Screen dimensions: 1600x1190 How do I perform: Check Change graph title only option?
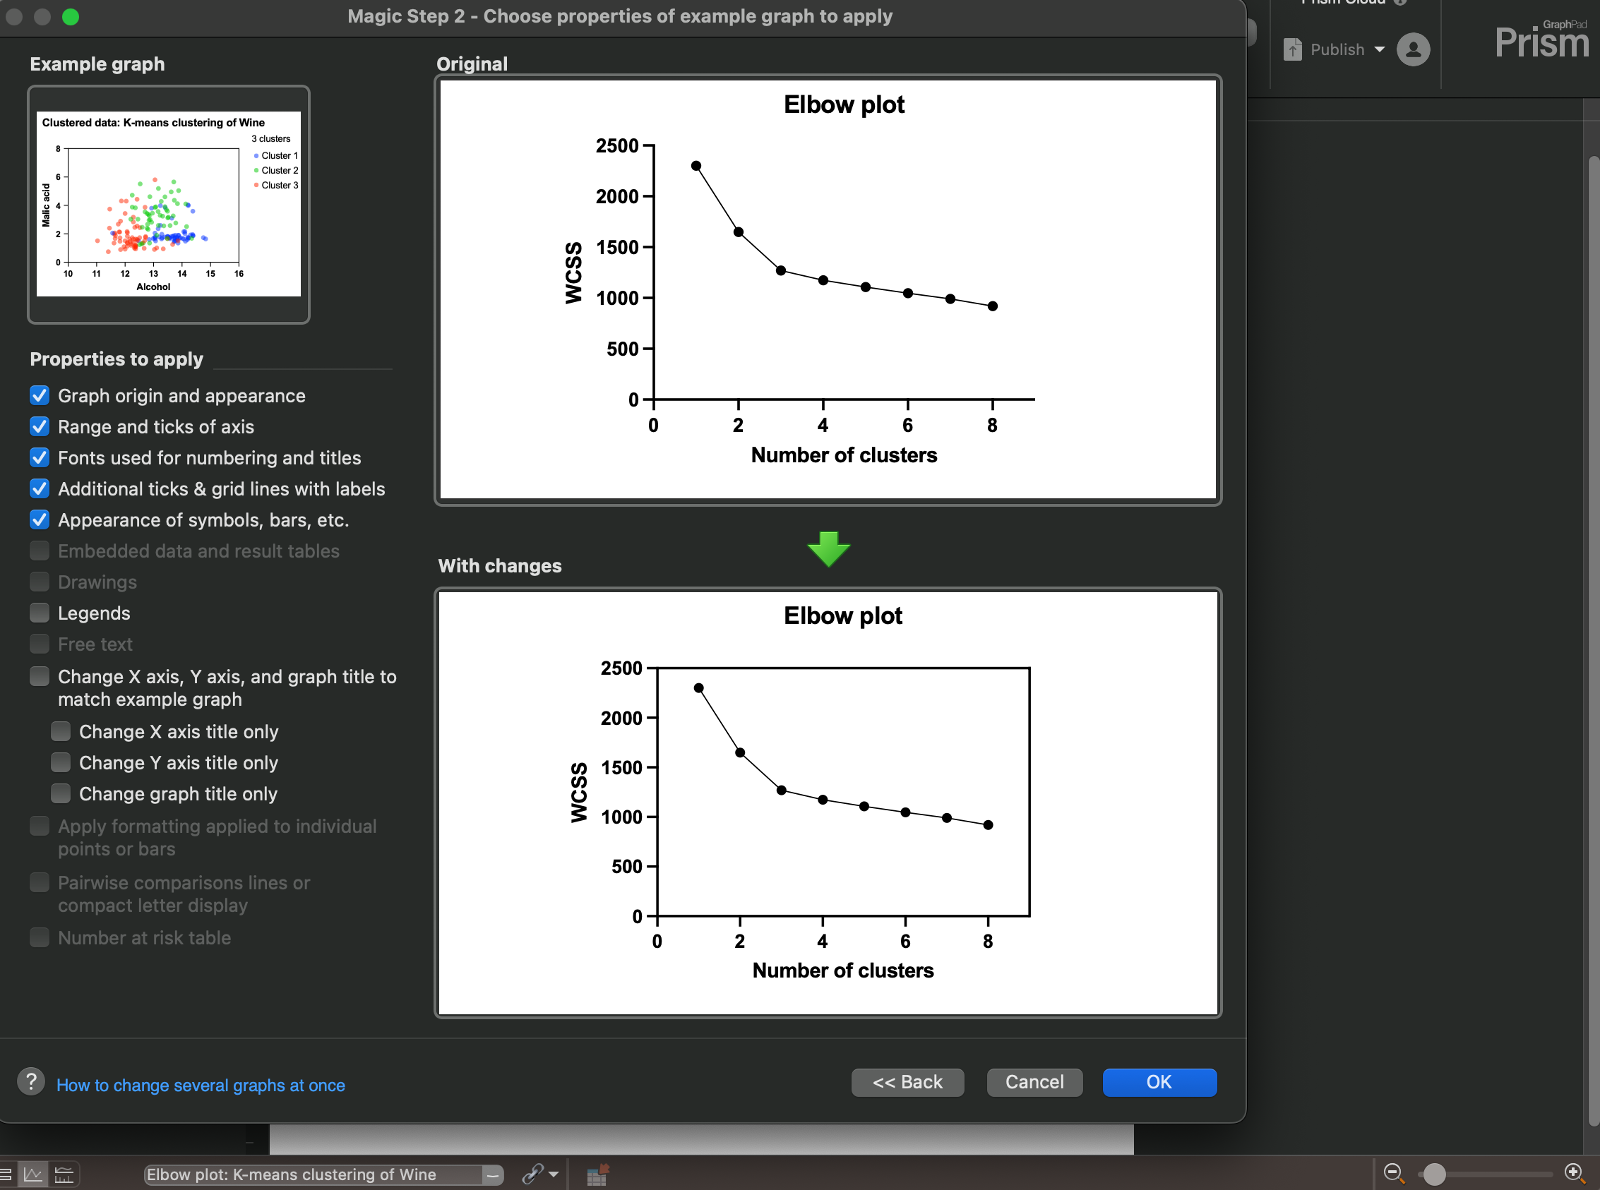coord(61,793)
